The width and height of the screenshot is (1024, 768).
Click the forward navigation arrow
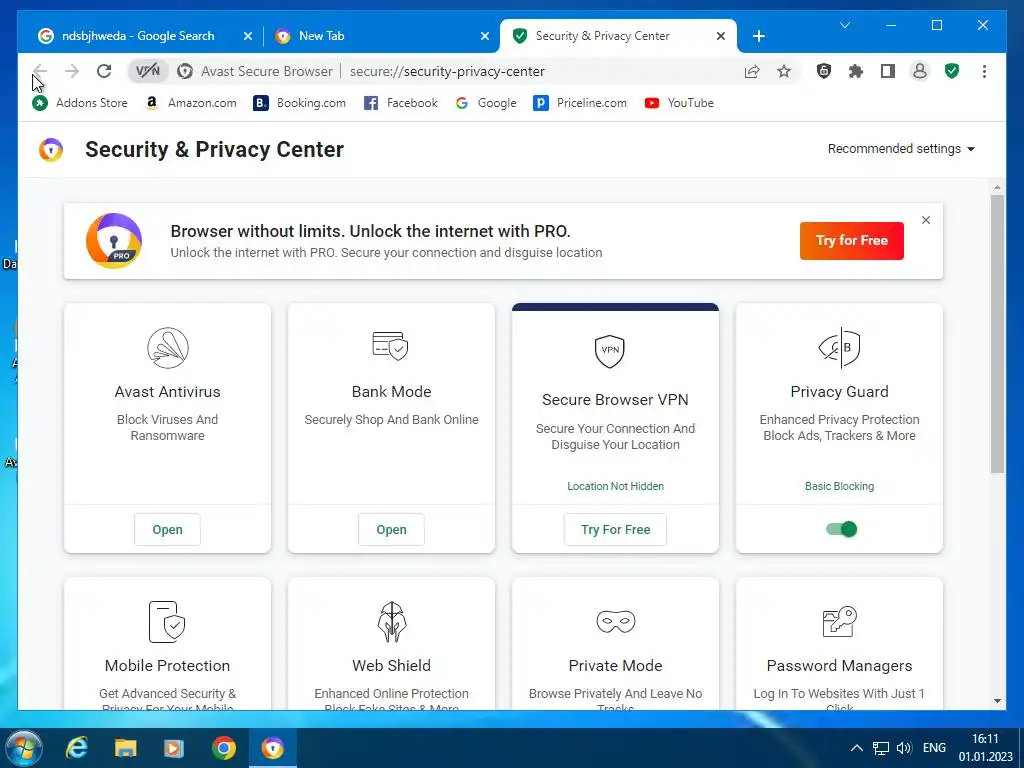72,71
